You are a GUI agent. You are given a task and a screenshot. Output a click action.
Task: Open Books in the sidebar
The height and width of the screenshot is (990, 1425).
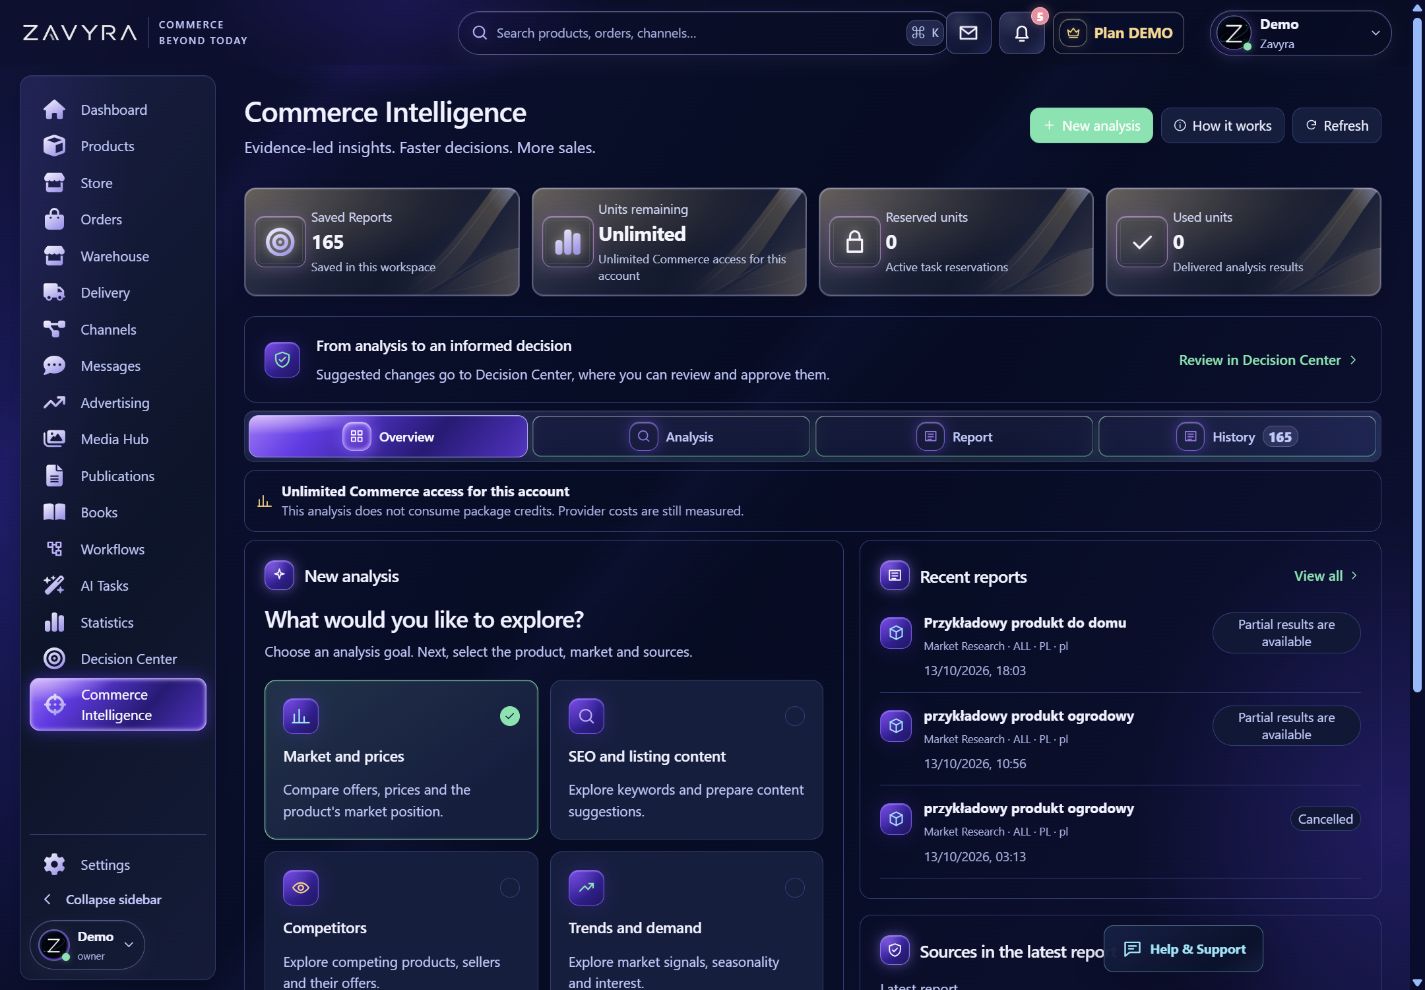118,512
